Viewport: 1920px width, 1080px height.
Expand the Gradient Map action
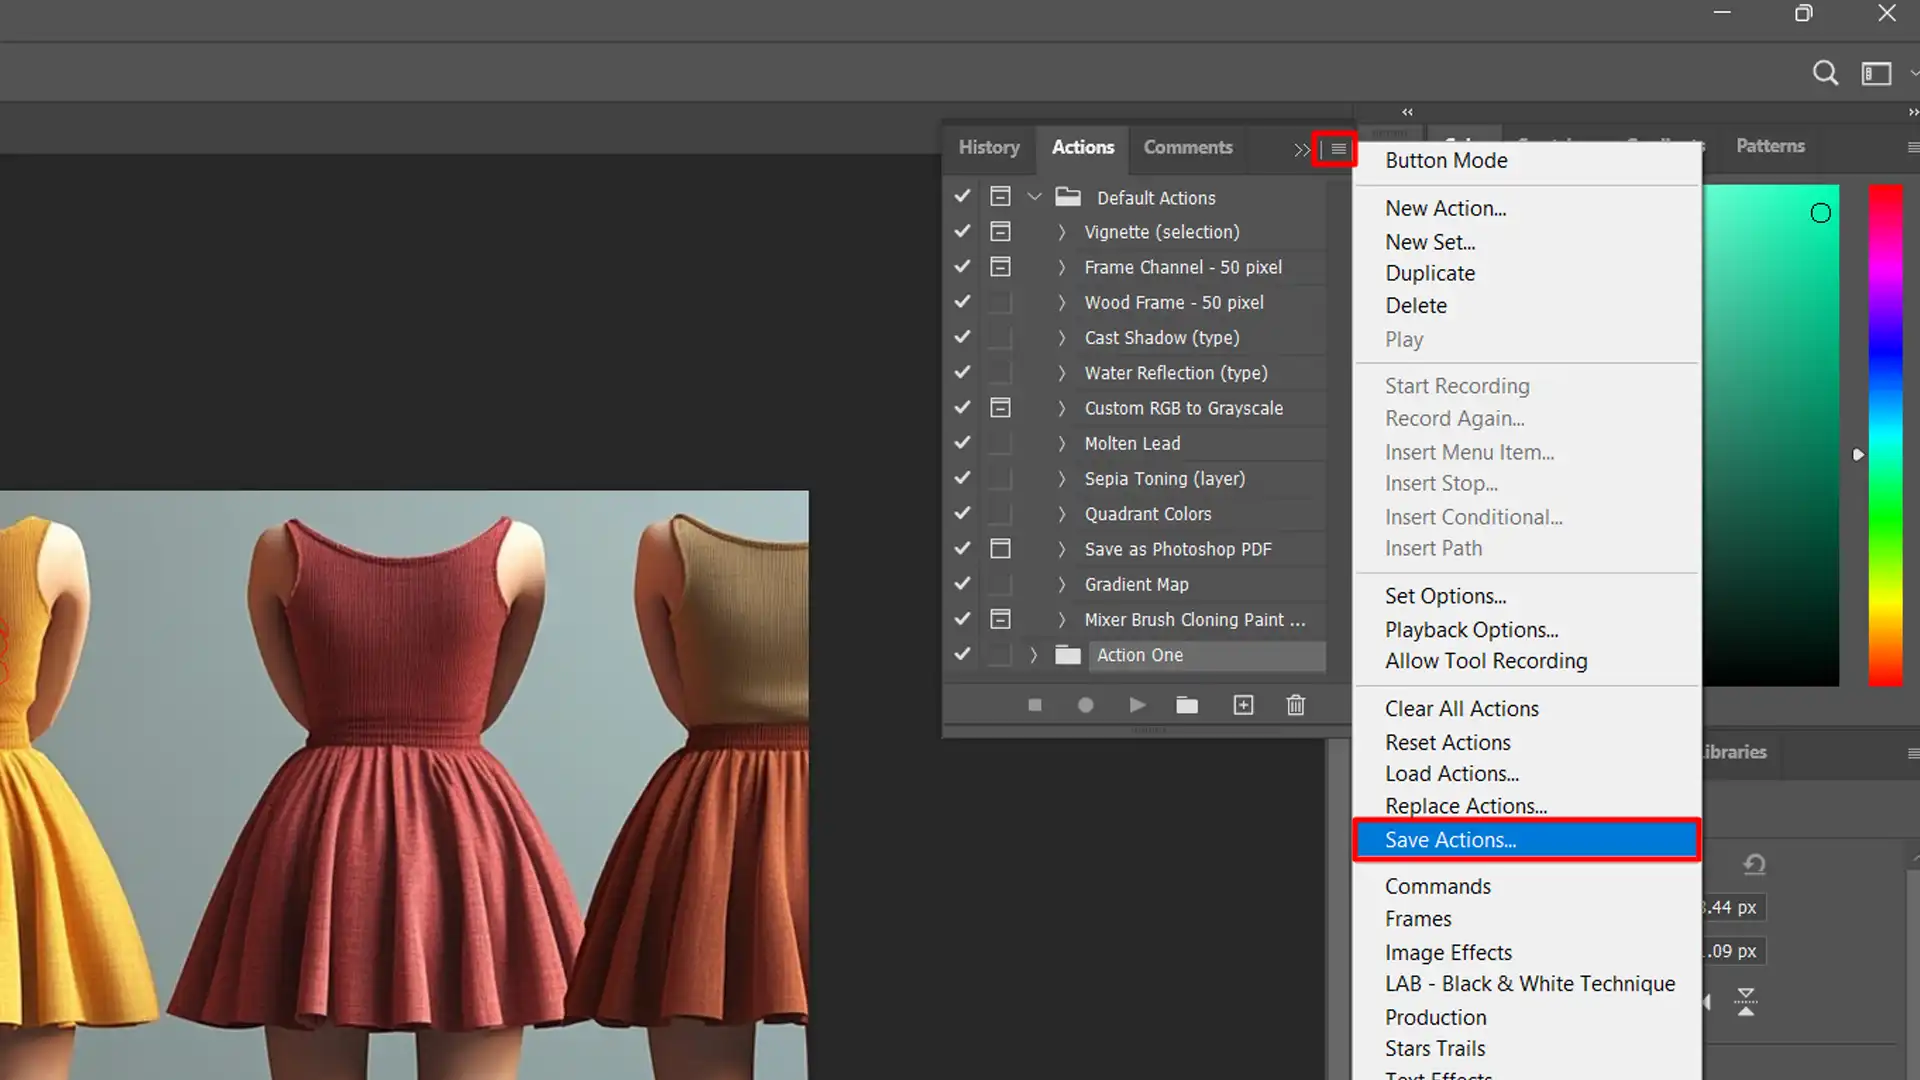pos(1061,584)
